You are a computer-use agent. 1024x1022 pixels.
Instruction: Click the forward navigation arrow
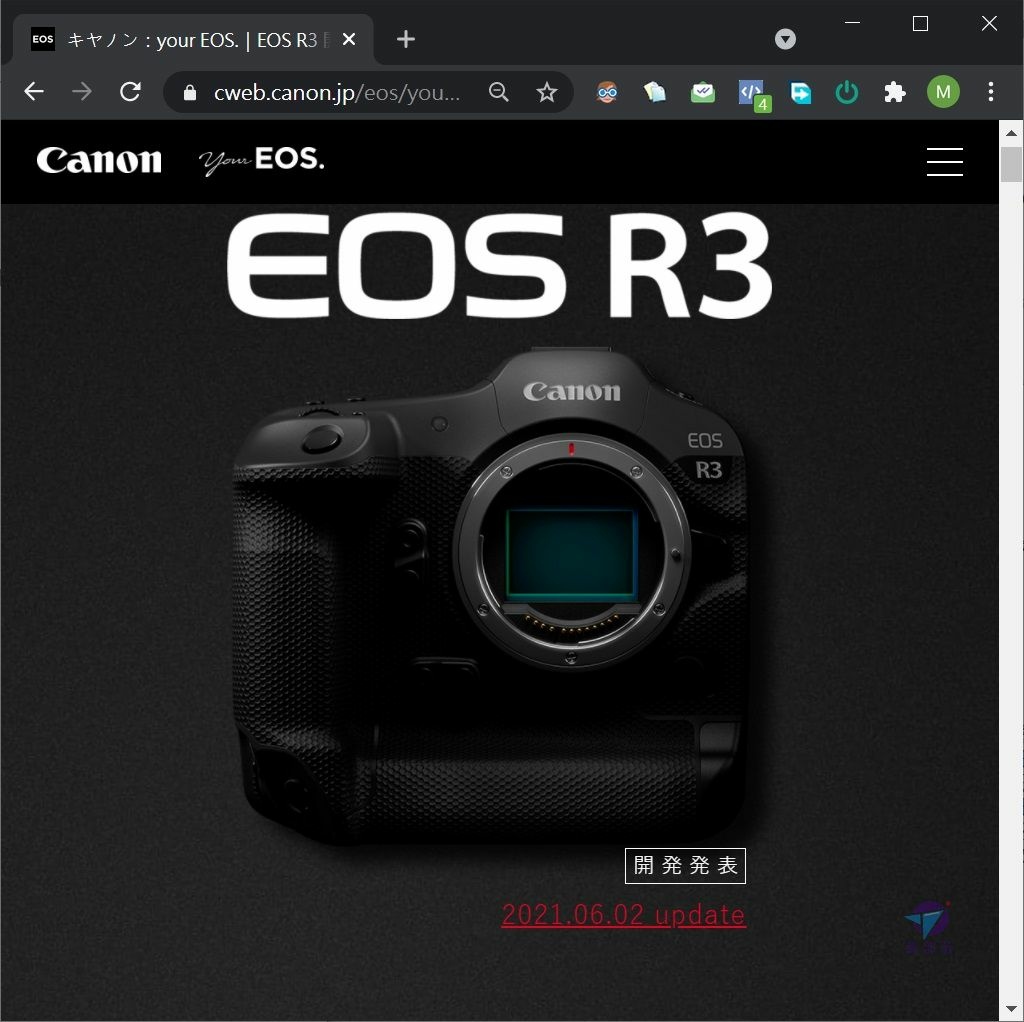[x=82, y=91]
